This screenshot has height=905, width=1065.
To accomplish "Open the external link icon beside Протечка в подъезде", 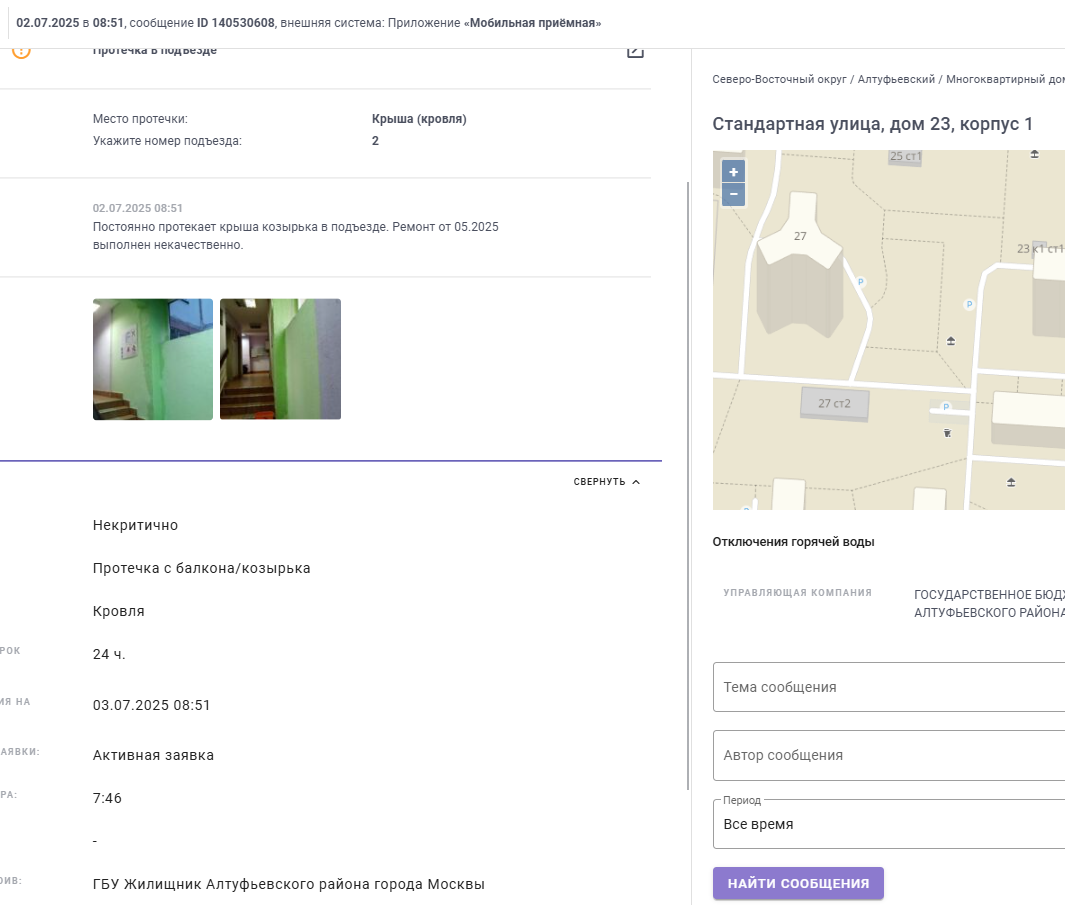I will point(635,52).
